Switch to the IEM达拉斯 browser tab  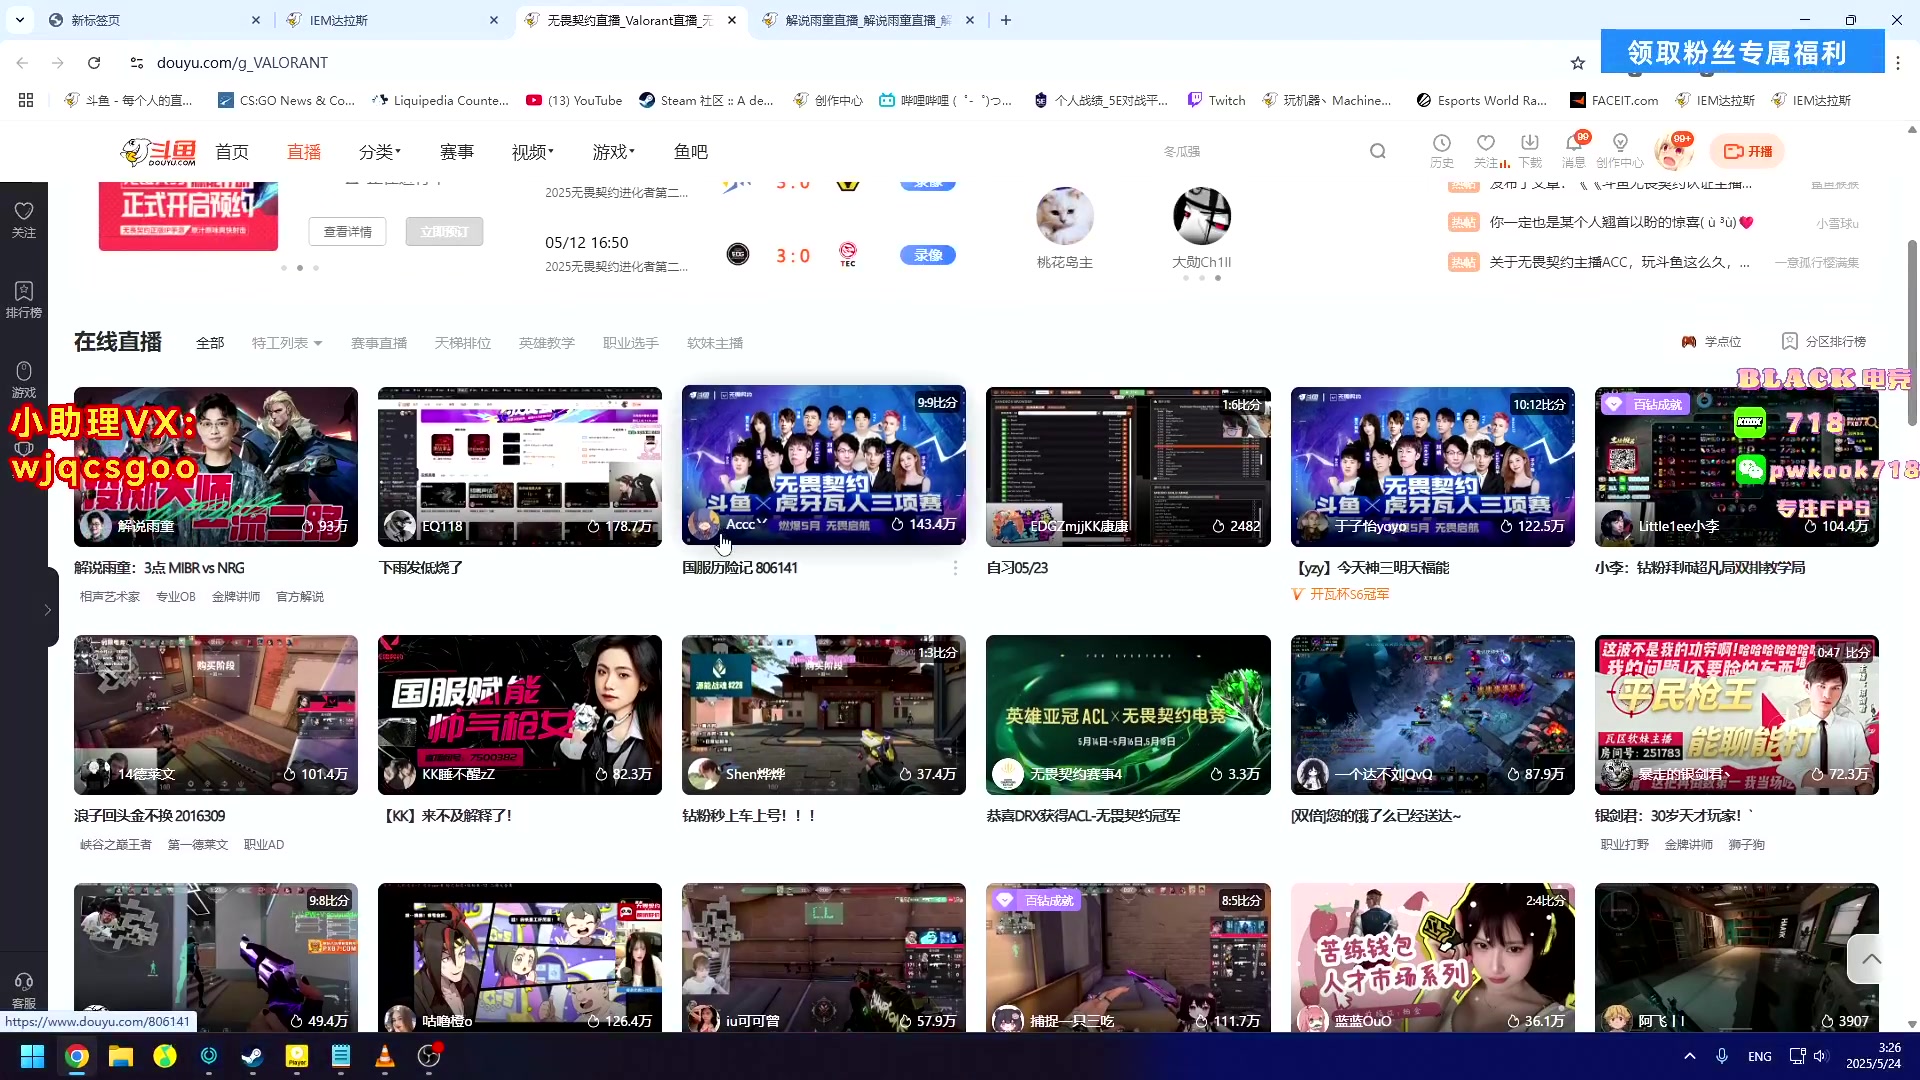[x=392, y=20]
